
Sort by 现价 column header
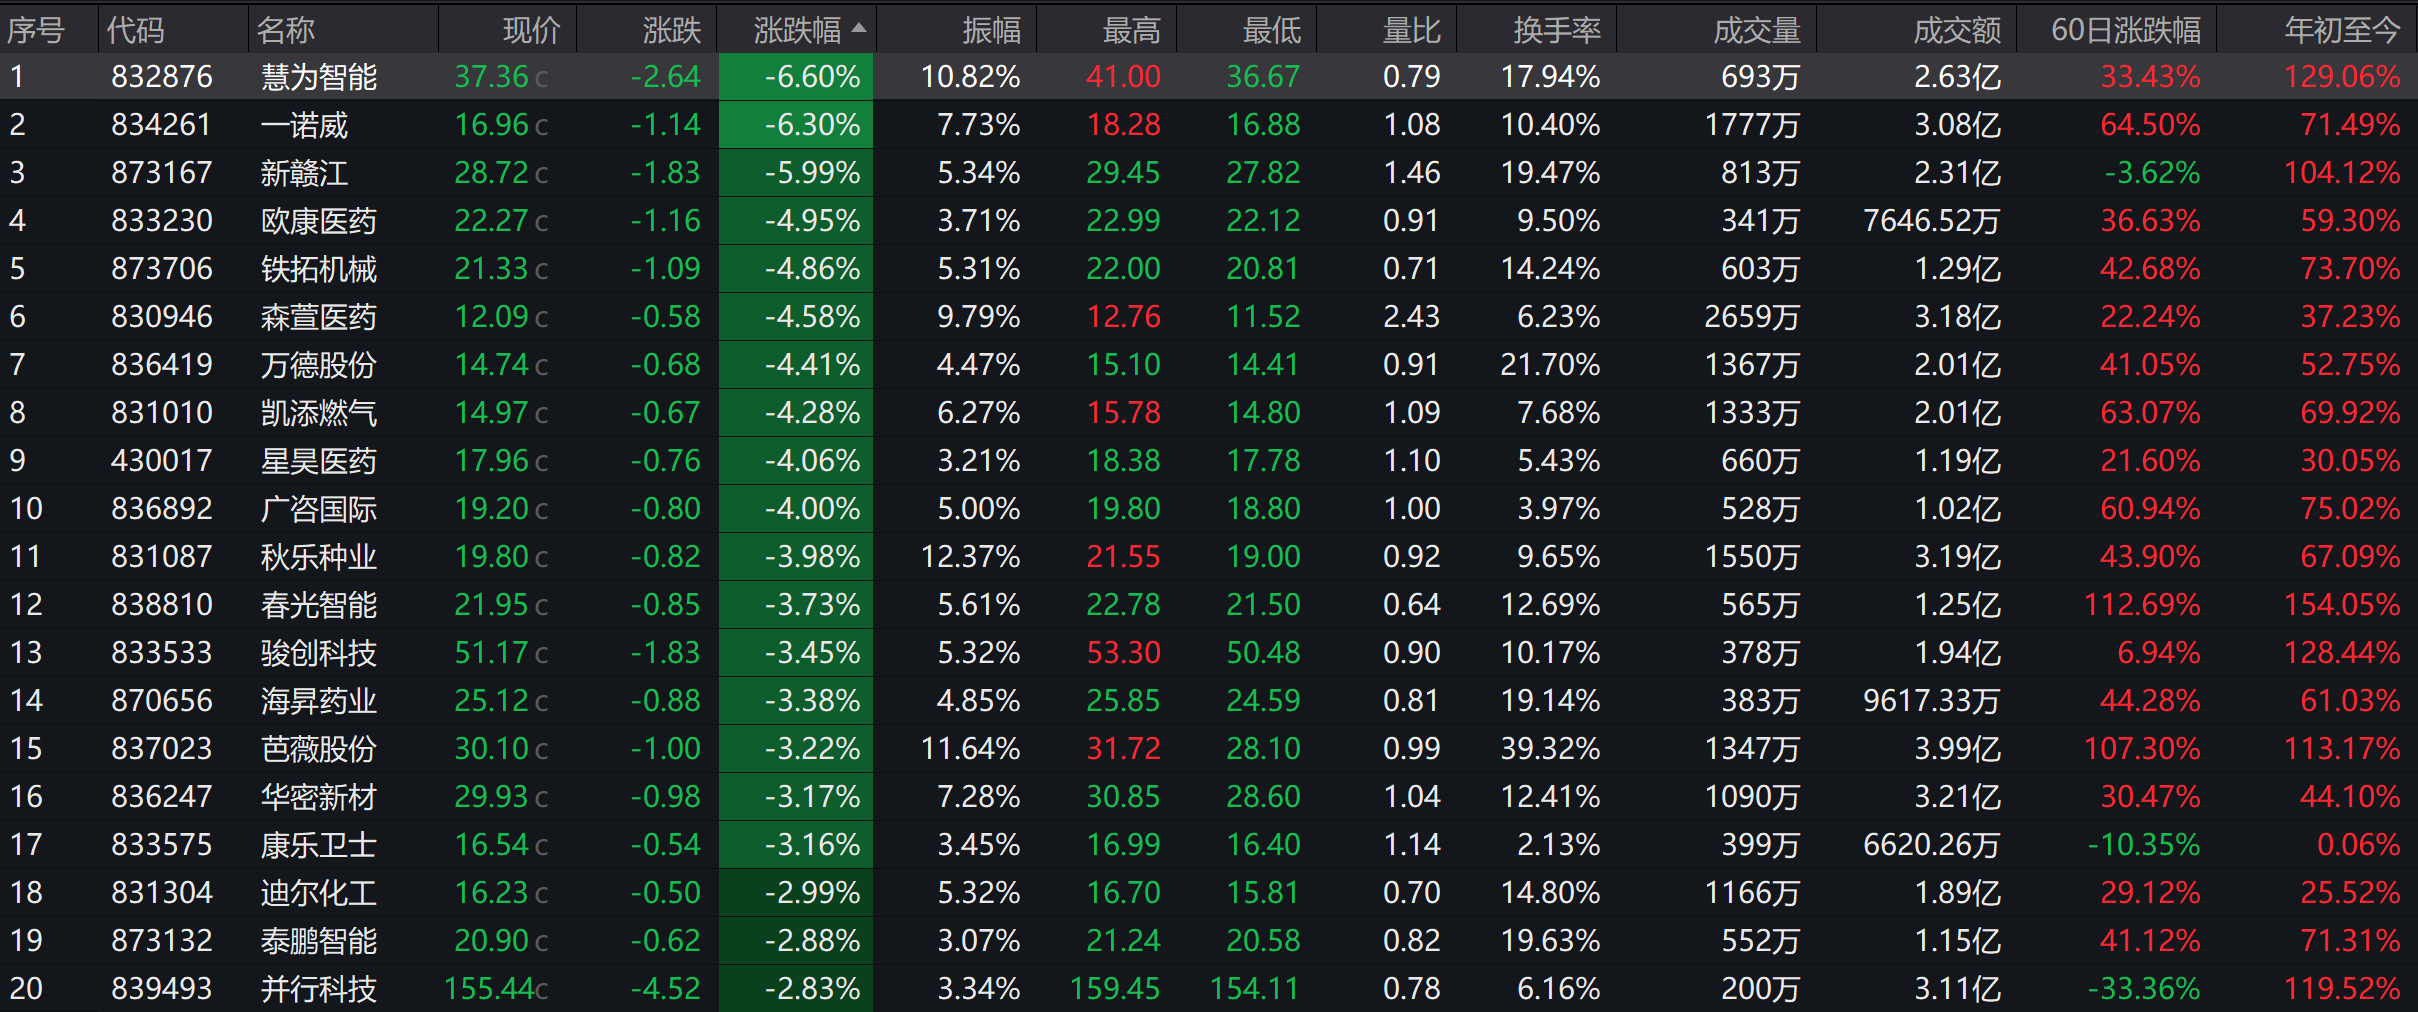(531, 30)
